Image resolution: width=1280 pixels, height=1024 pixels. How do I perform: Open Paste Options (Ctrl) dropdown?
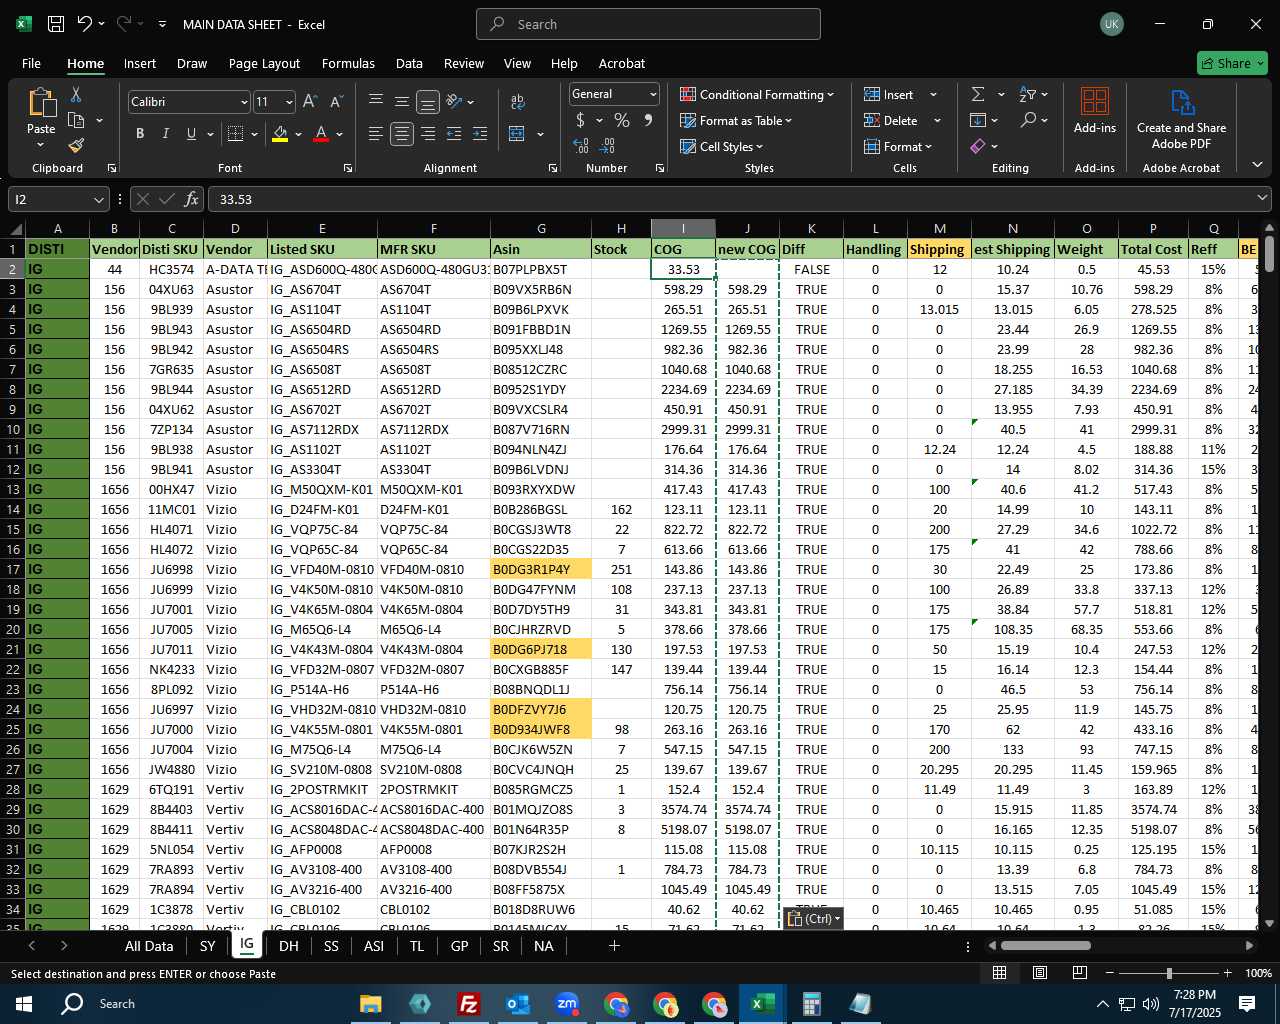coord(813,918)
